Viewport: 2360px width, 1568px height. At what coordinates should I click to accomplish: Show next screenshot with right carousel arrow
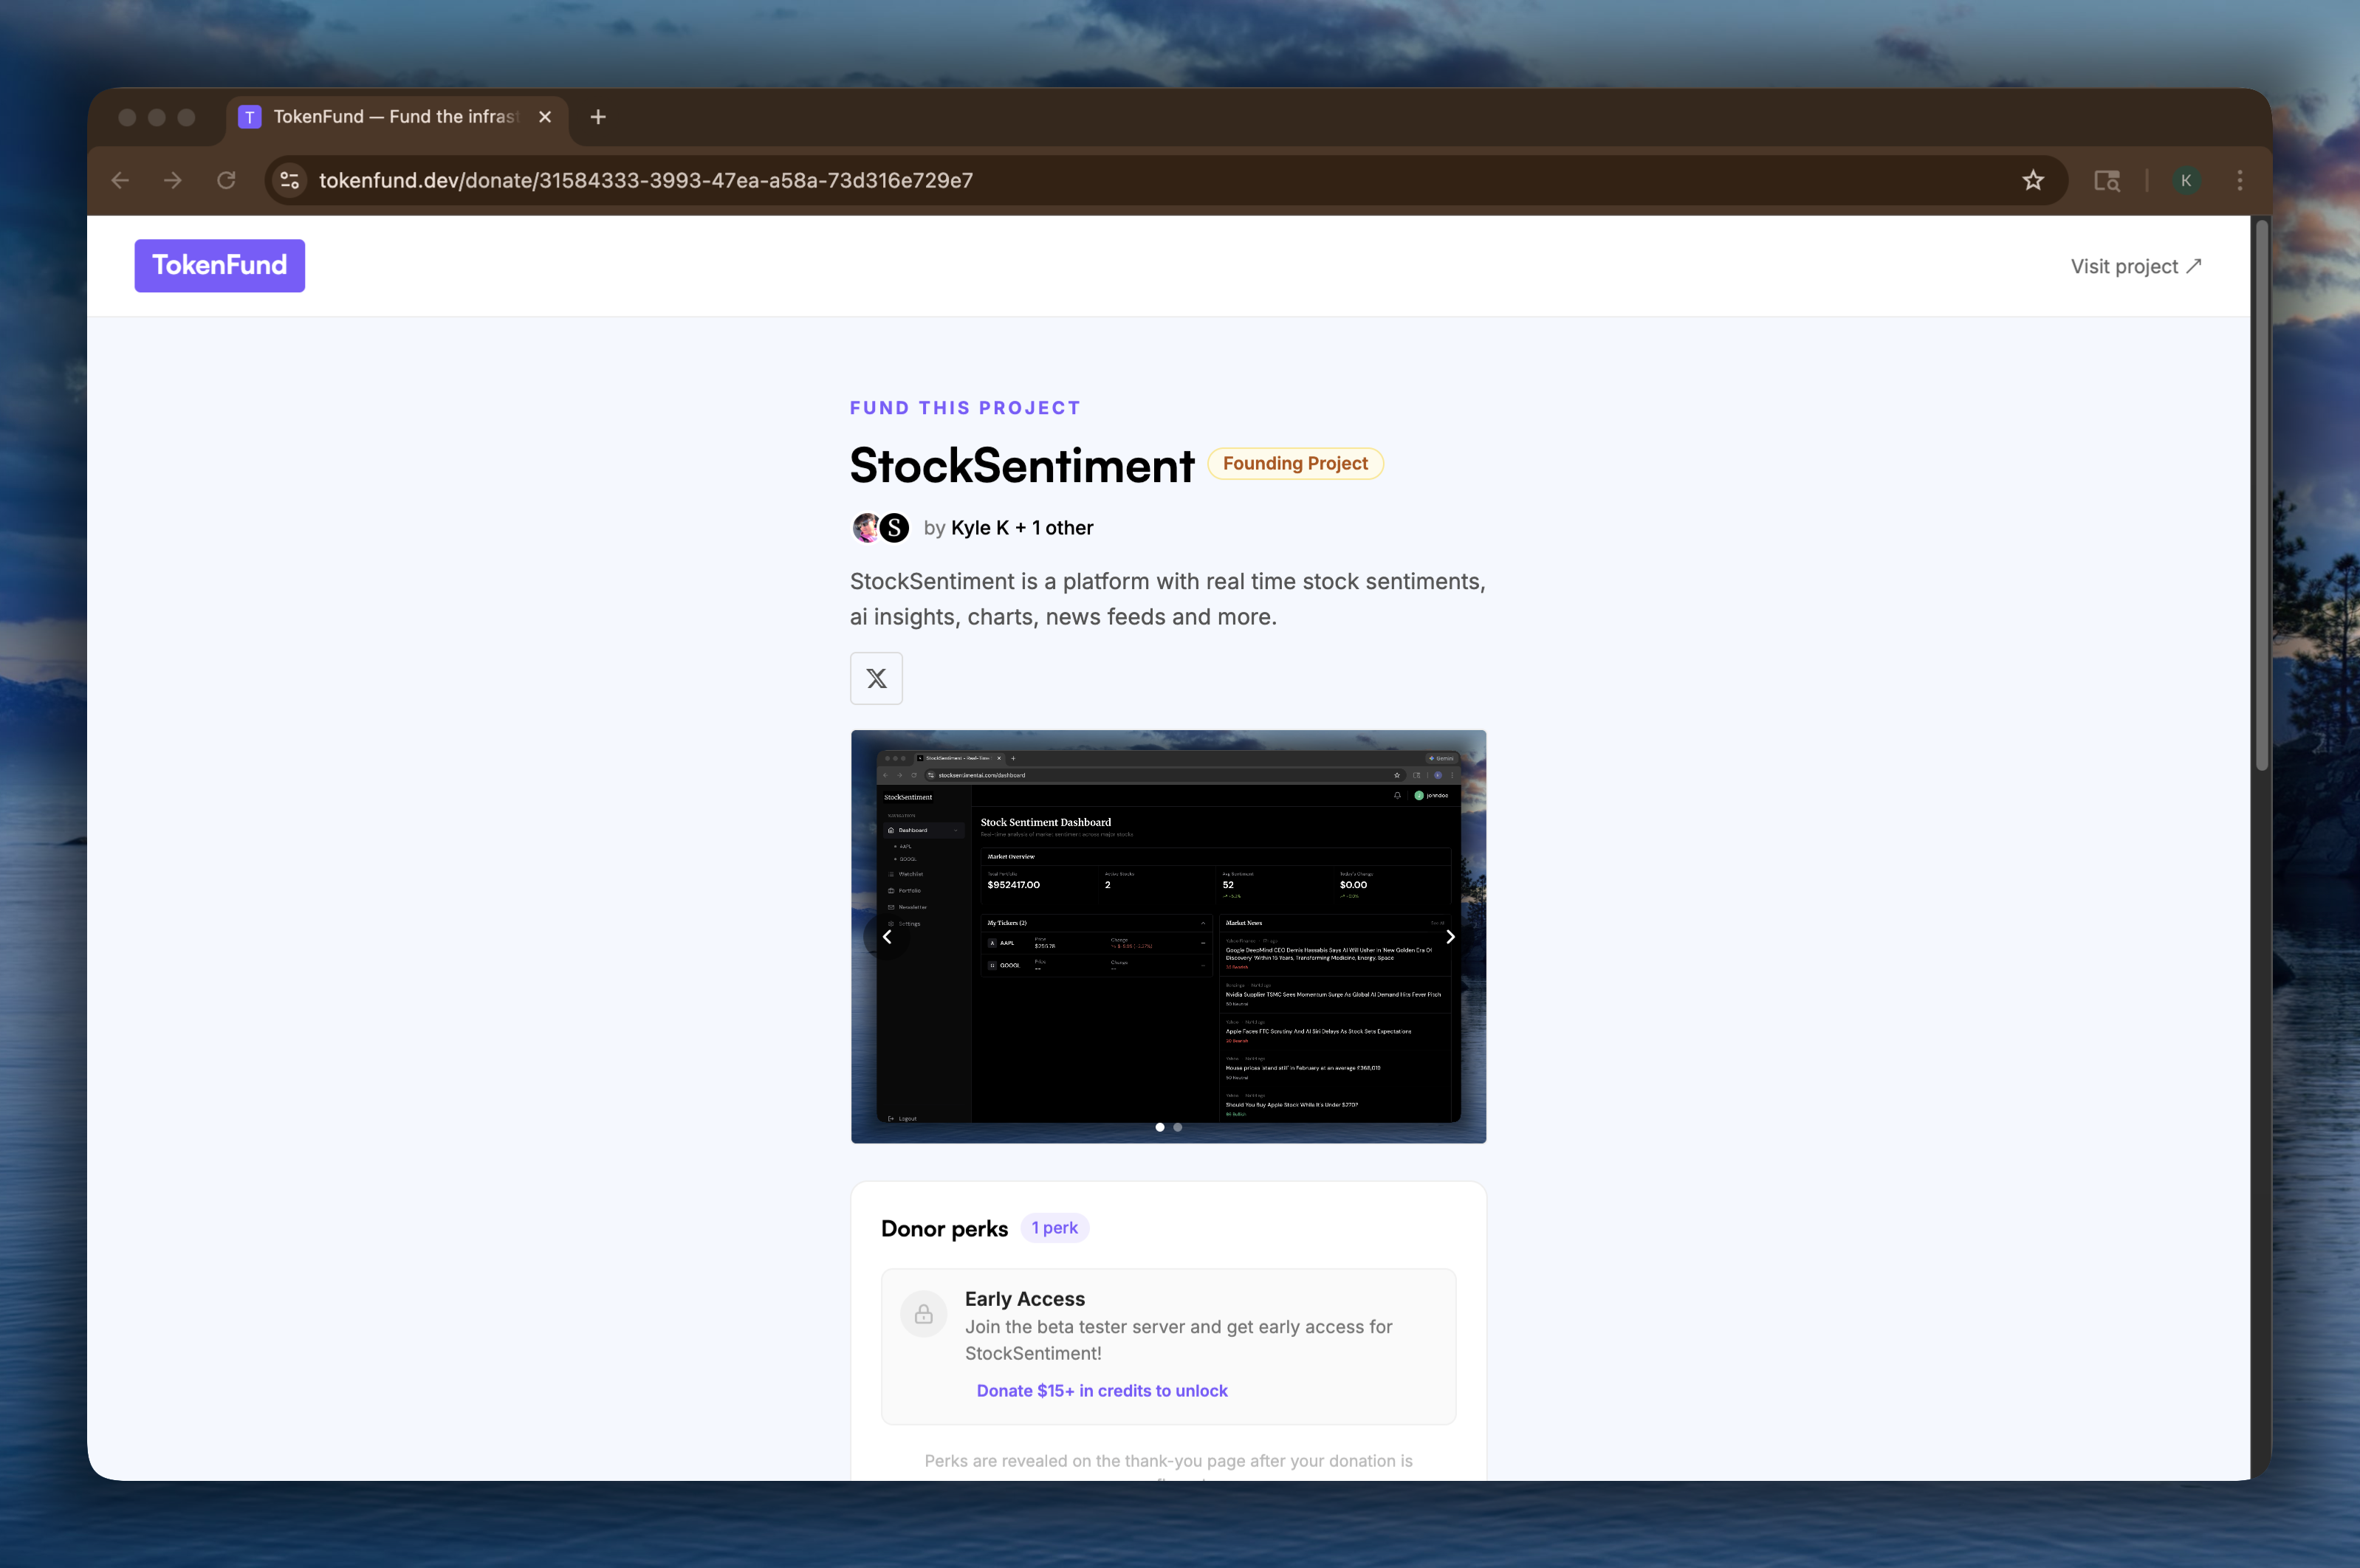point(1451,936)
